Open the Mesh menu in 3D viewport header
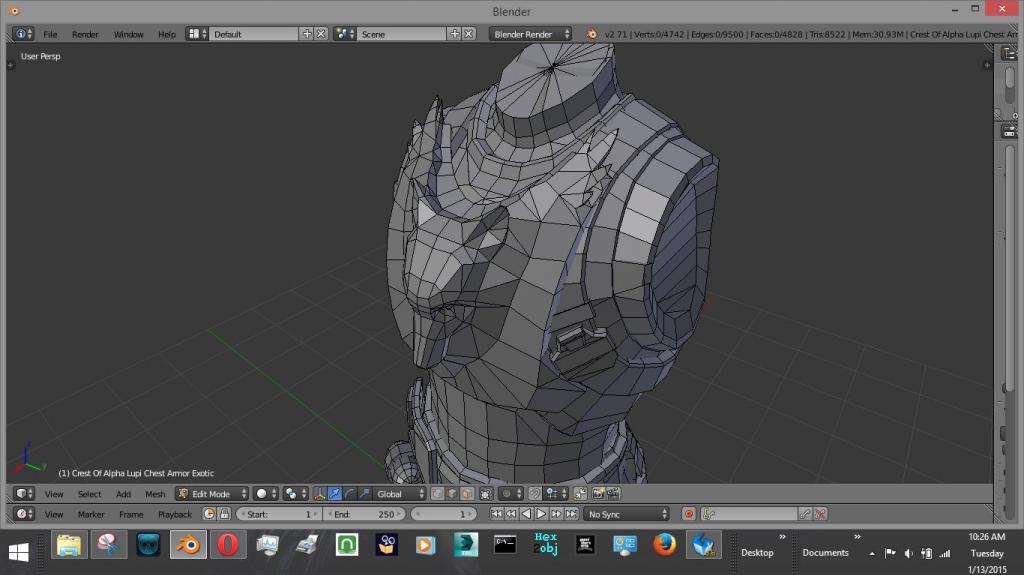This screenshot has height=575, width=1024. [155, 494]
